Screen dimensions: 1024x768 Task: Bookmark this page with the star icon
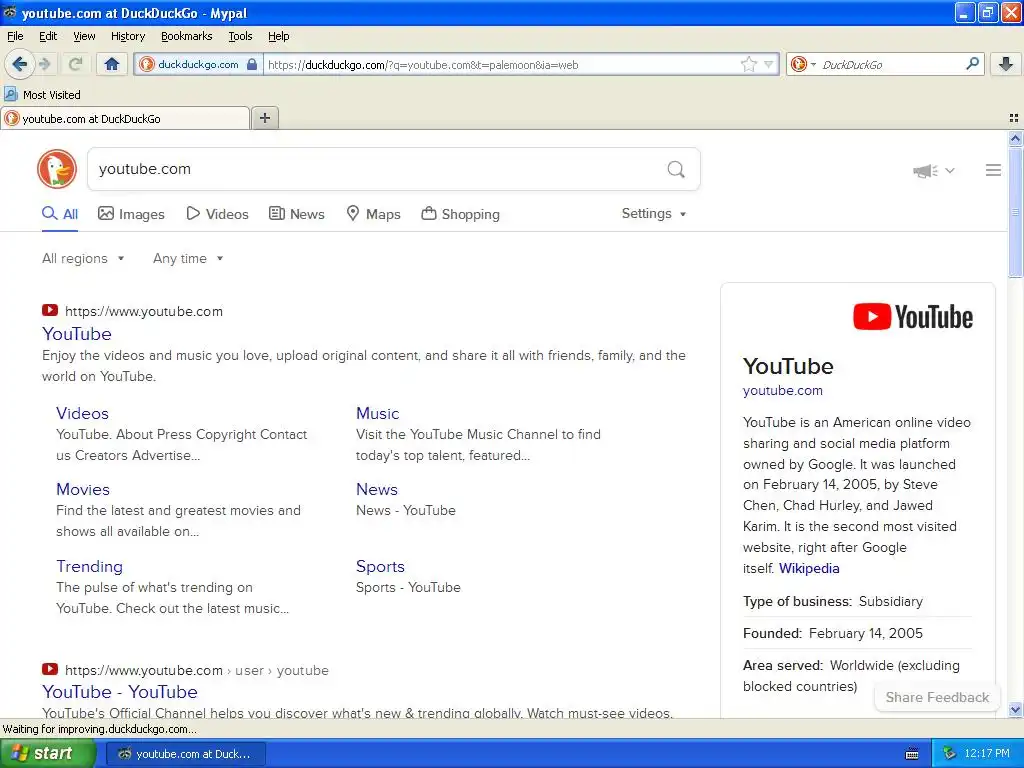click(x=748, y=64)
